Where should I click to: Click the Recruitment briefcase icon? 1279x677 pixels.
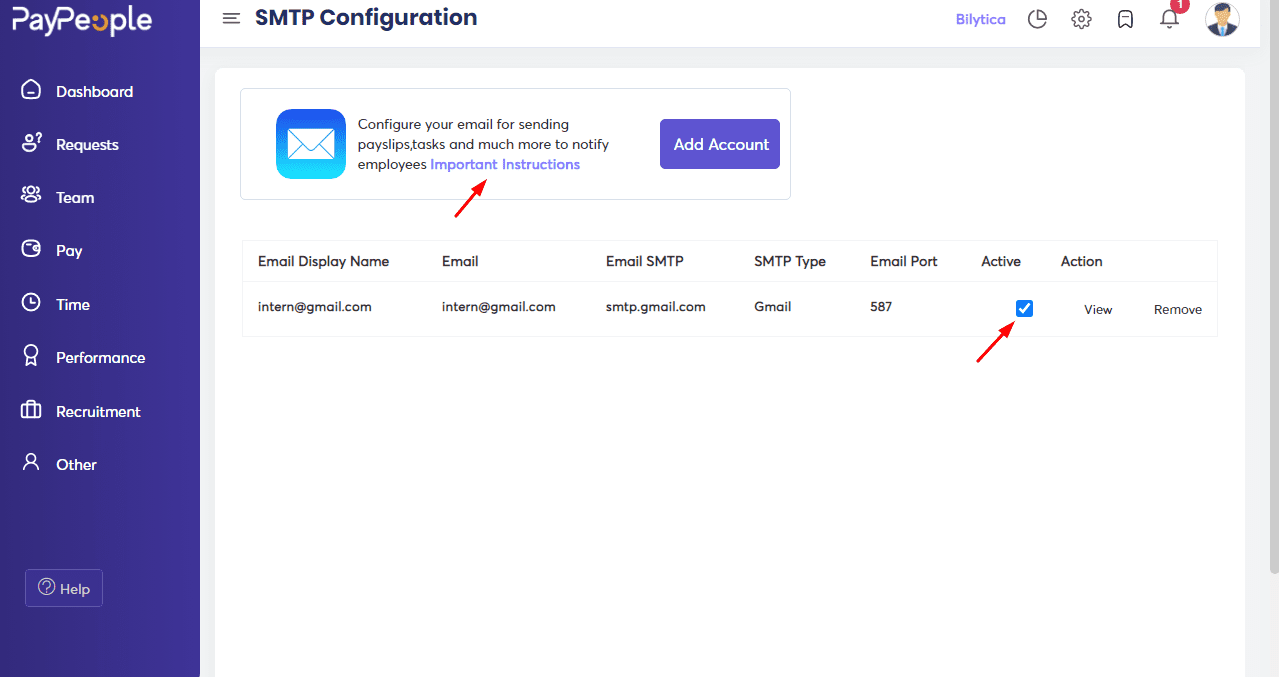[x=31, y=410]
